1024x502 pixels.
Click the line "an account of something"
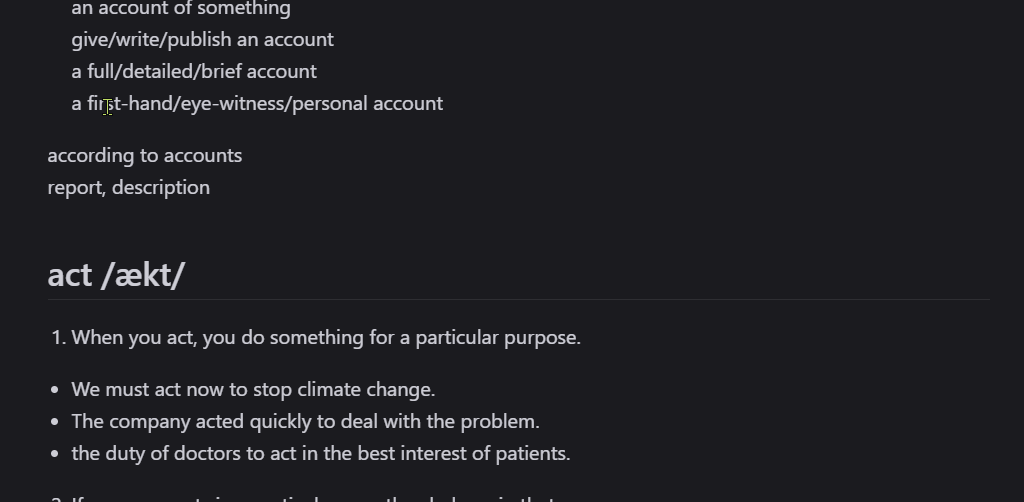click(181, 8)
